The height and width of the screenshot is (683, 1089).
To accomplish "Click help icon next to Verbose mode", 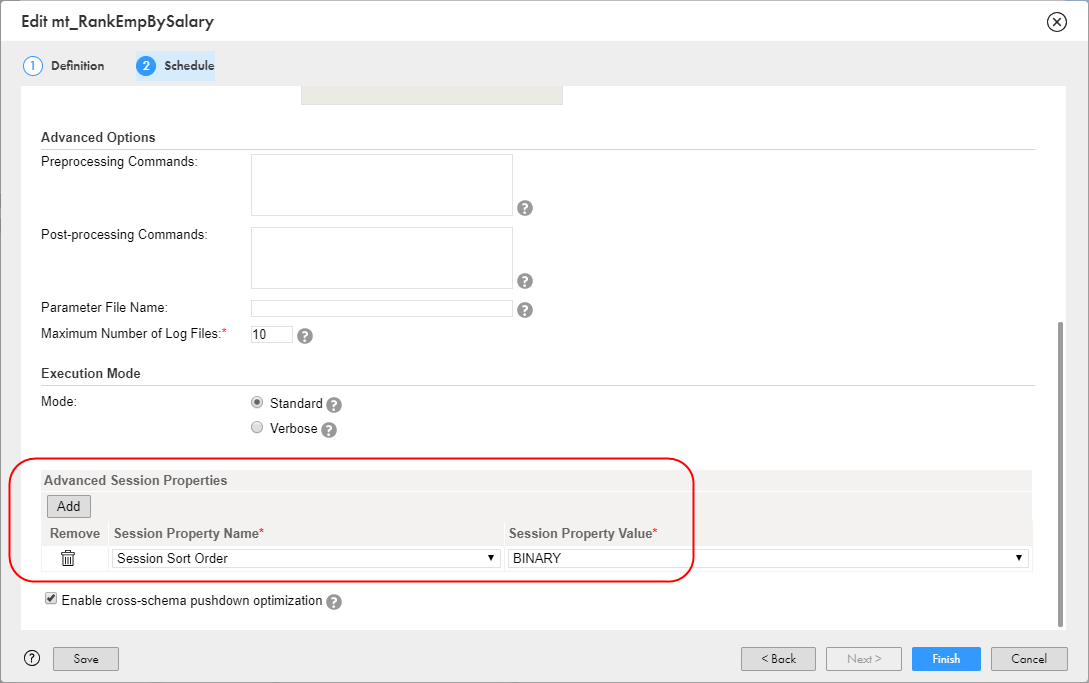I will point(329,430).
